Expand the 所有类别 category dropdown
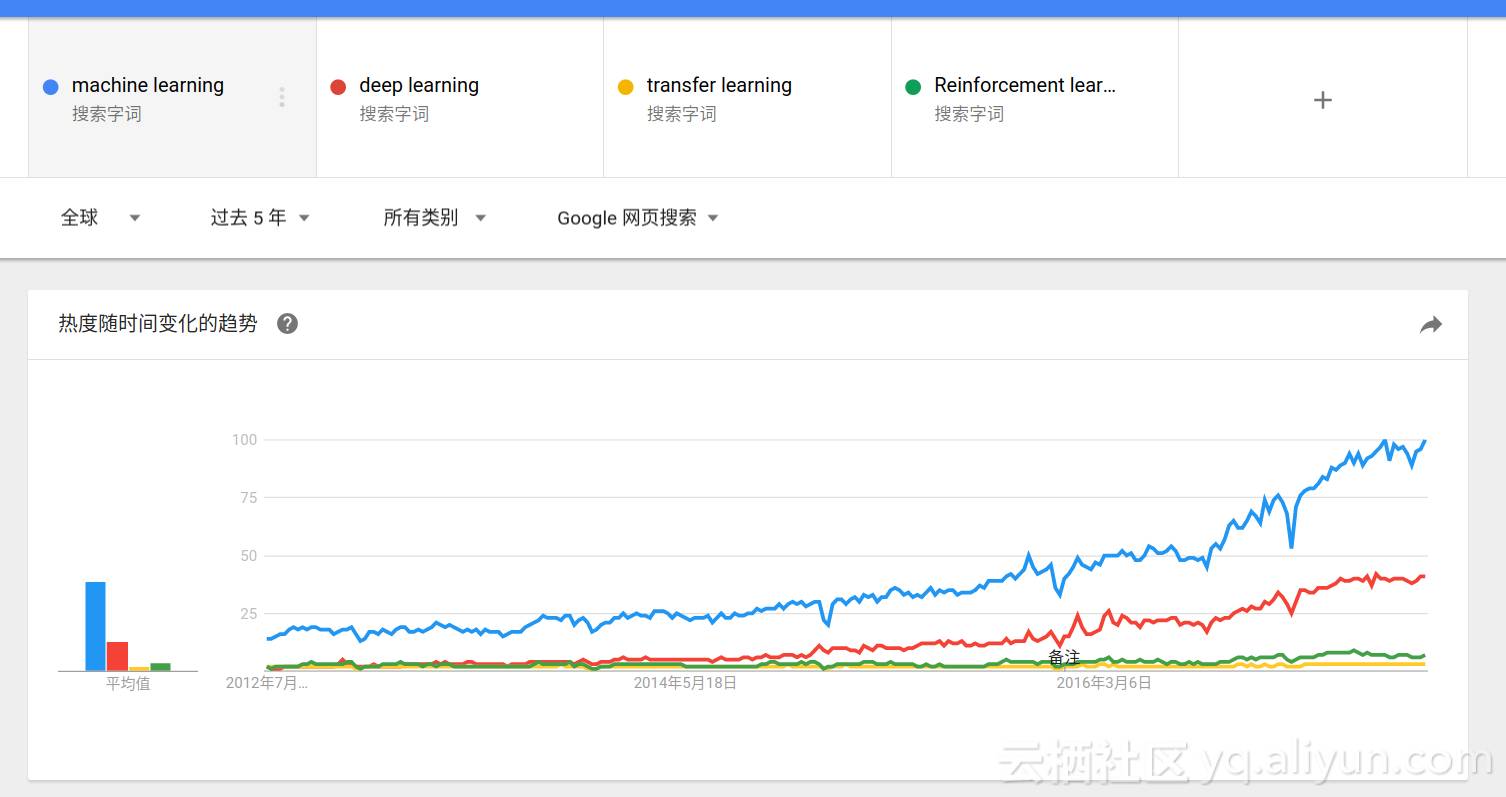 (434, 218)
